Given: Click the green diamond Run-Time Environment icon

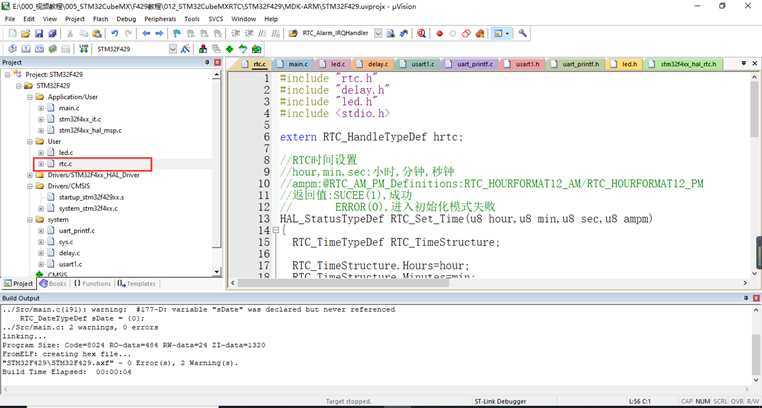Looking at the screenshot, I should pyautogui.click(x=229, y=49).
